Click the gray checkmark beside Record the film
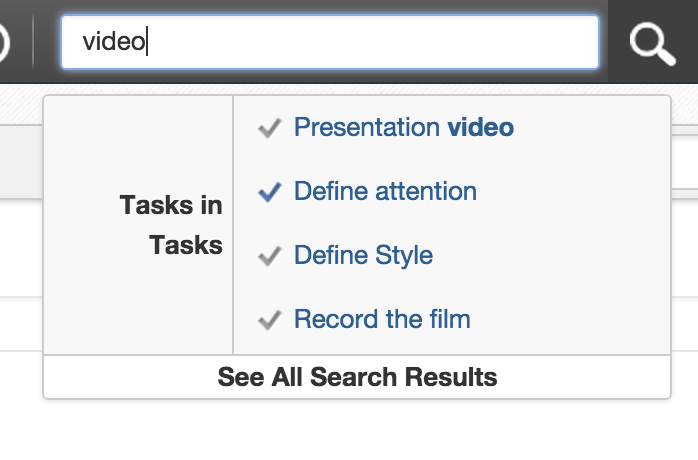 [270, 320]
